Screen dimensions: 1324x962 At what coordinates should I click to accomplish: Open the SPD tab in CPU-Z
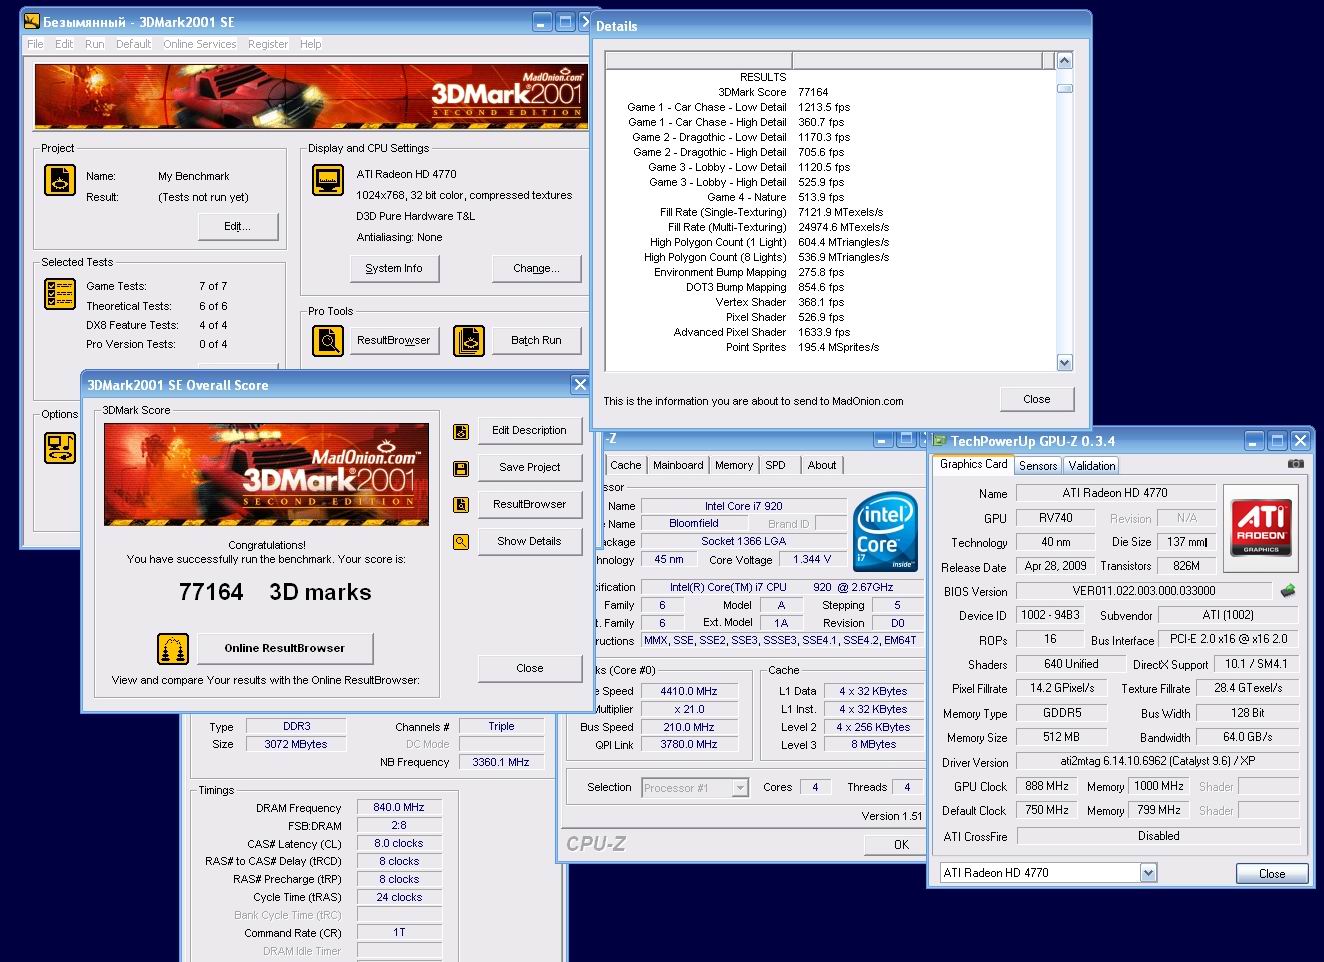click(x=775, y=465)
